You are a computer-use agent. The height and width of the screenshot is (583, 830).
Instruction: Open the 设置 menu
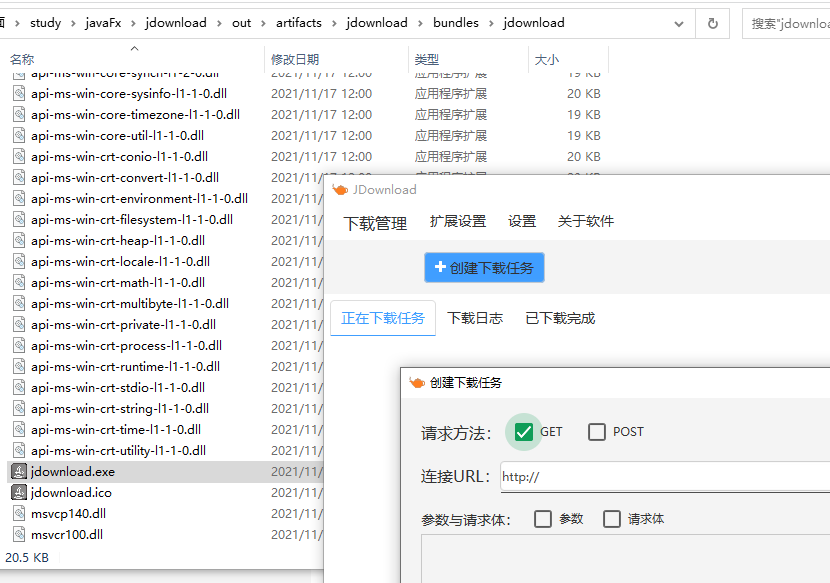coord(522,221)
